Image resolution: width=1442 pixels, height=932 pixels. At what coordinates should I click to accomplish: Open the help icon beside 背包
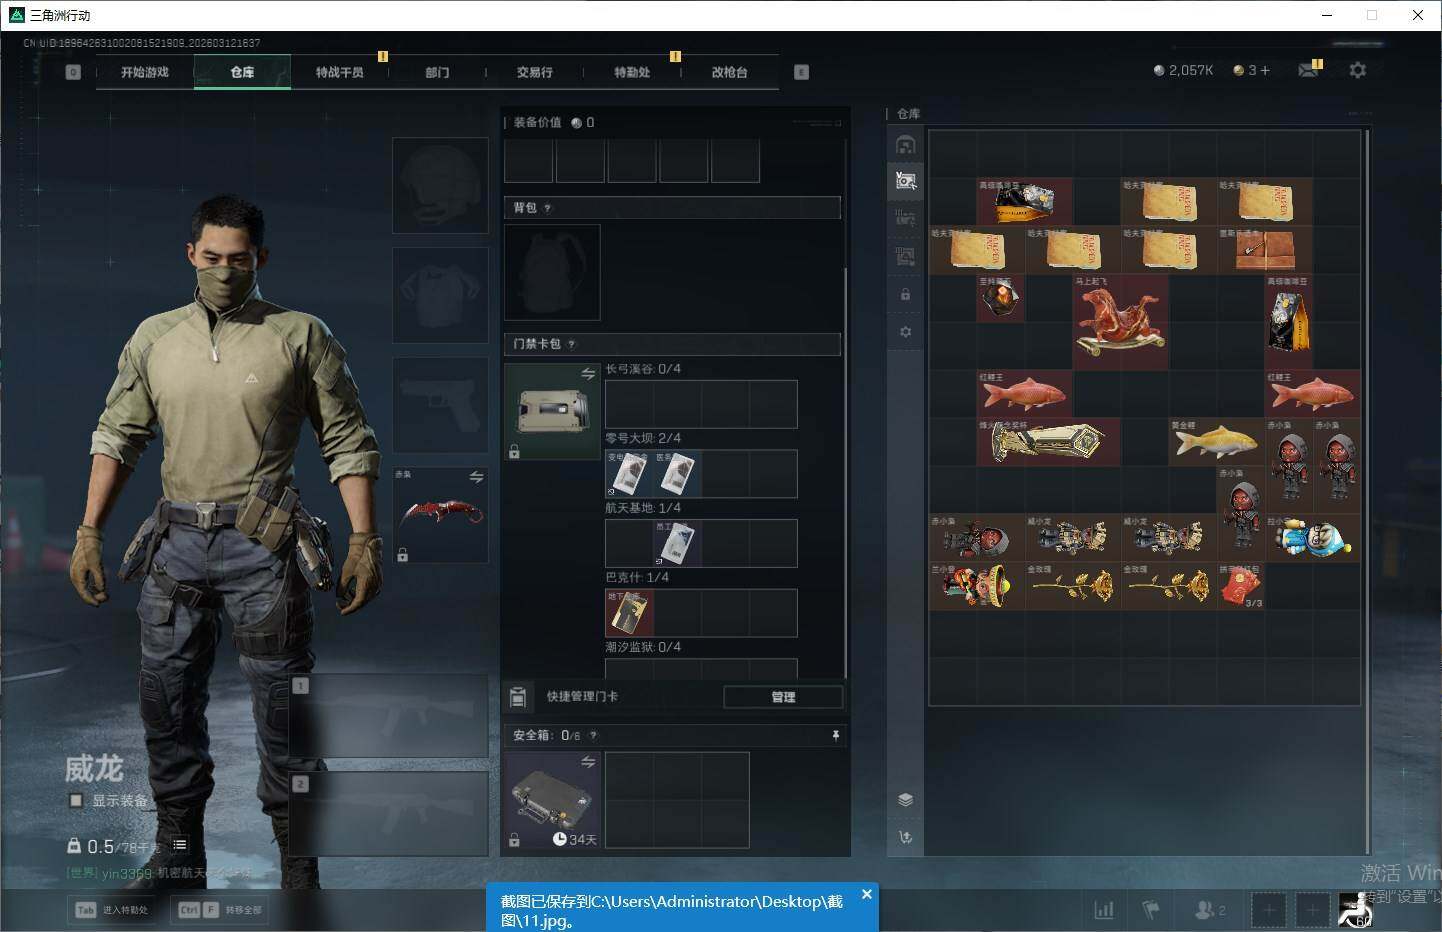coord(547,208)
